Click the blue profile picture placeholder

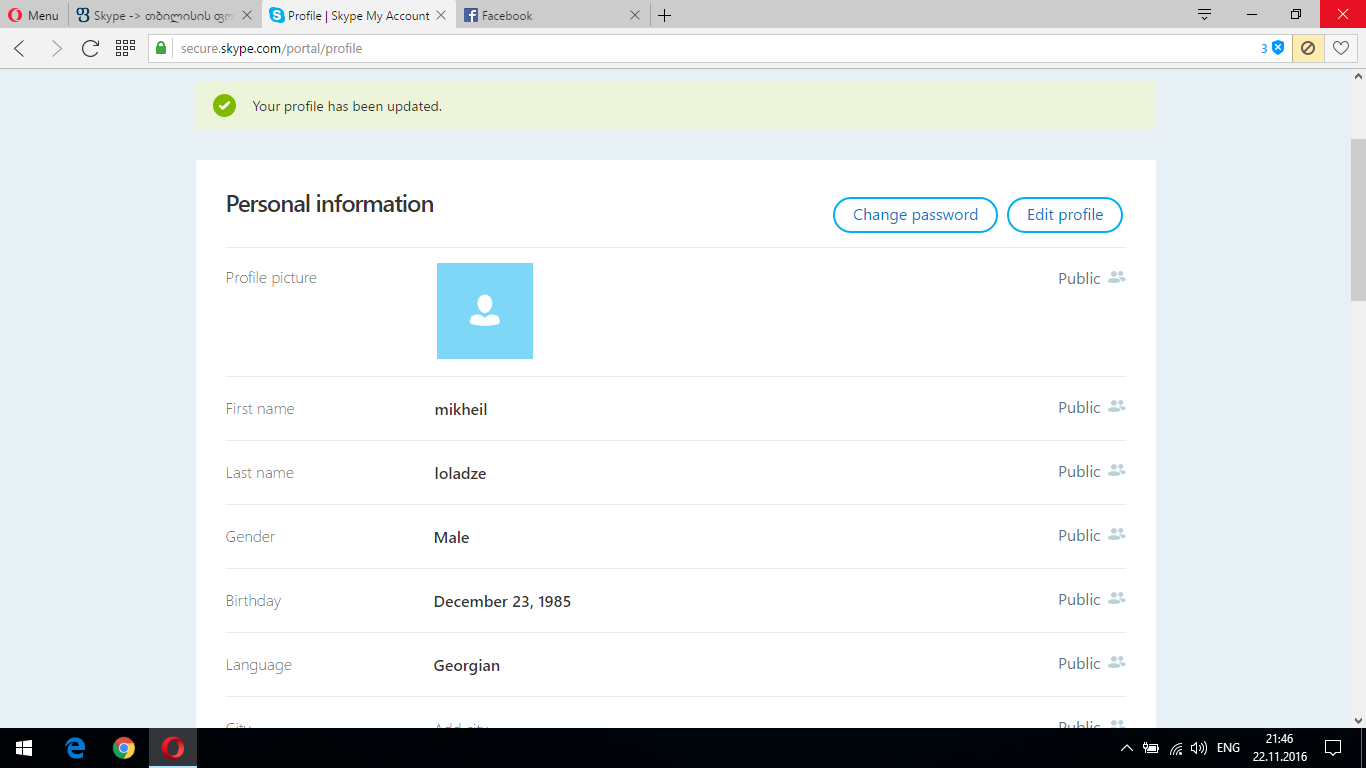click(x=485, y=311)
